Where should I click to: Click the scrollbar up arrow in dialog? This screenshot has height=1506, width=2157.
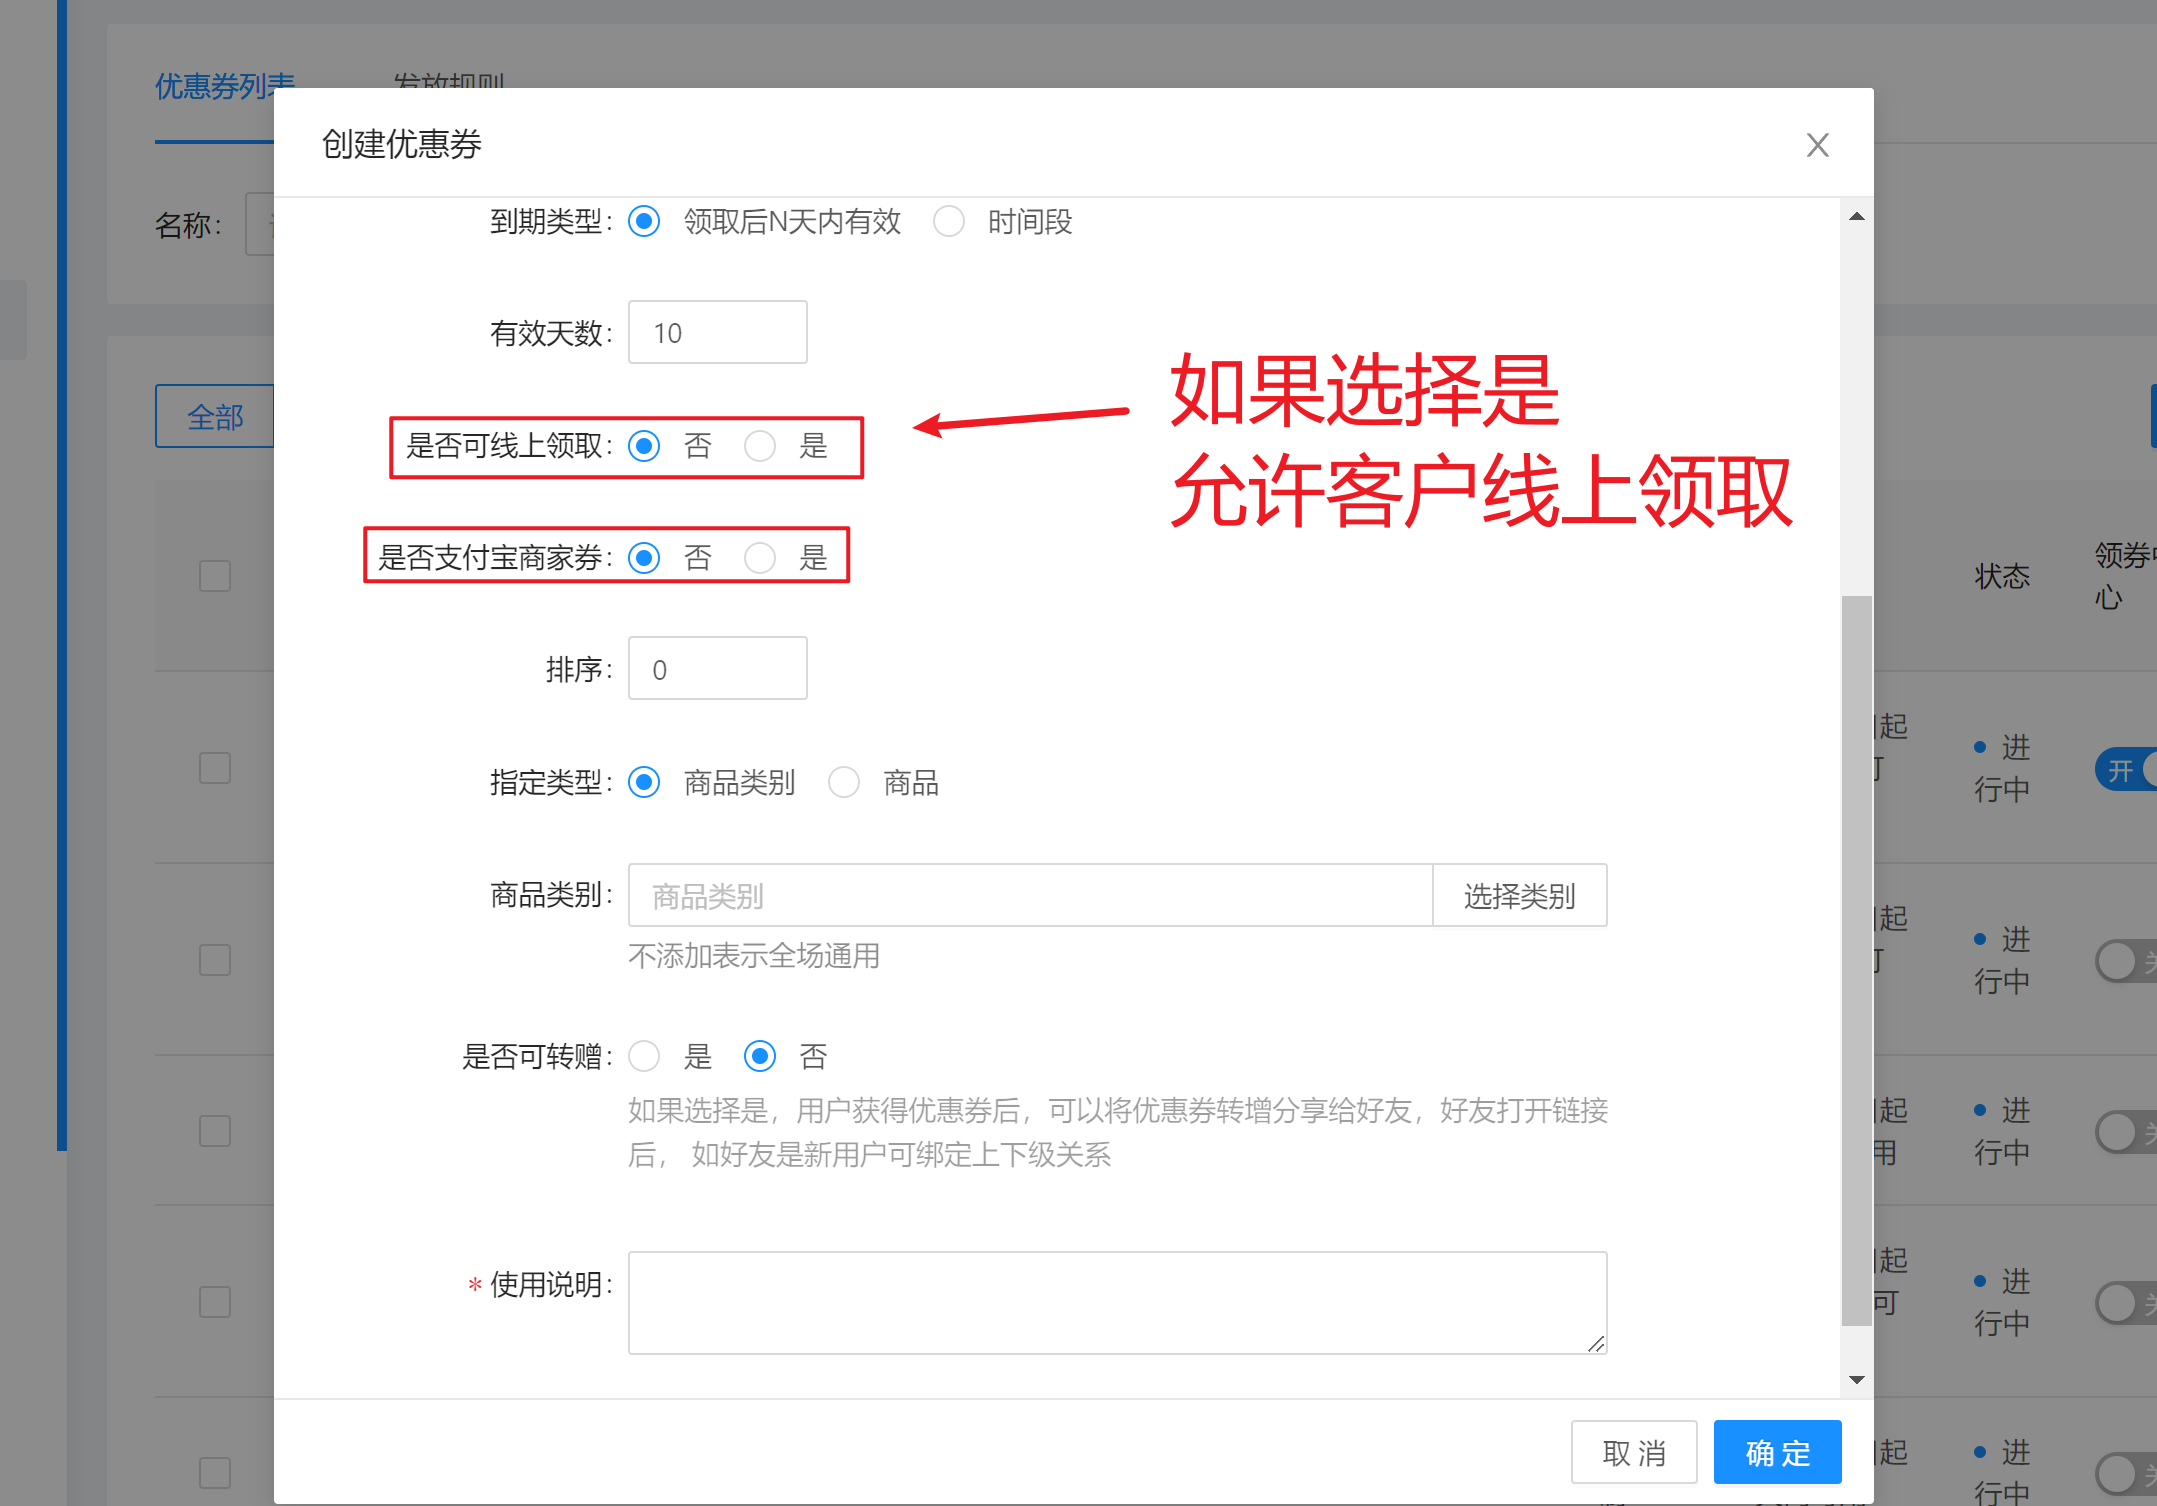pos(1856,217)
